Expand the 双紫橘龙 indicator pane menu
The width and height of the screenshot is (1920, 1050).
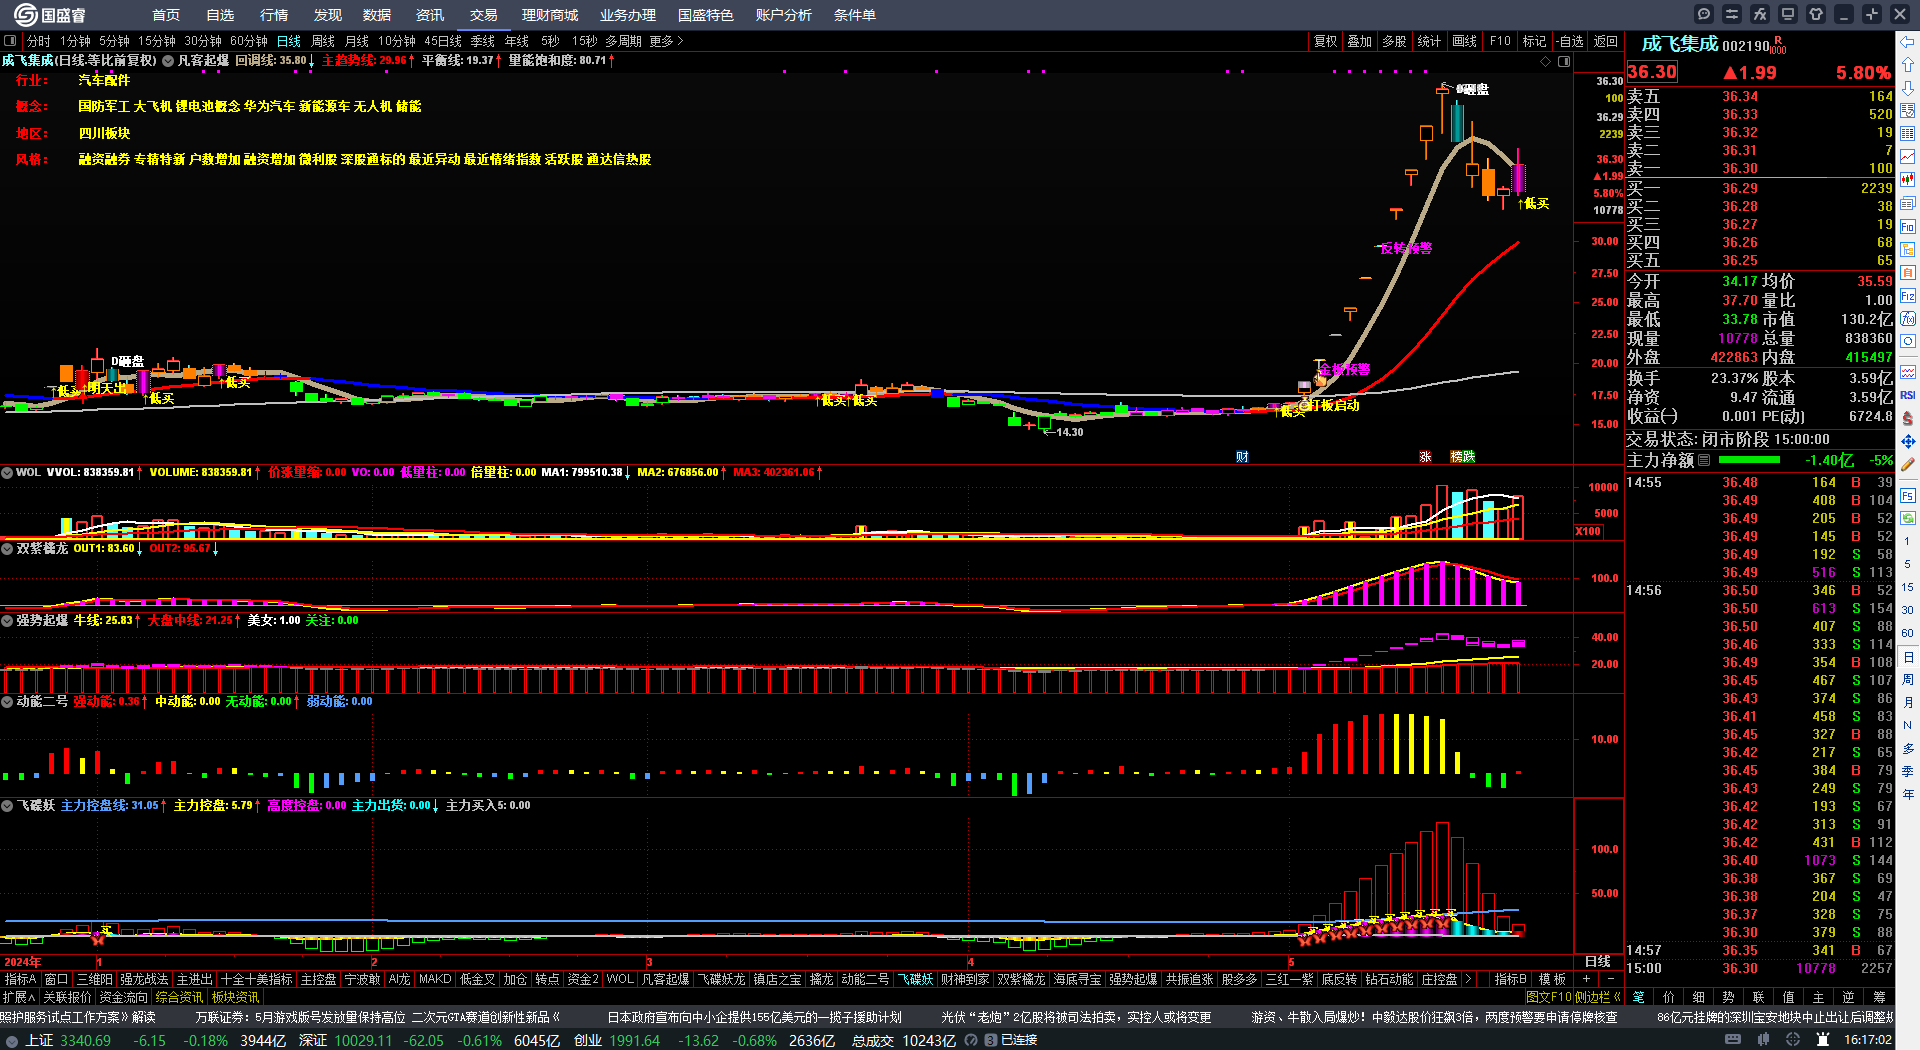click(x=7, y=548)
